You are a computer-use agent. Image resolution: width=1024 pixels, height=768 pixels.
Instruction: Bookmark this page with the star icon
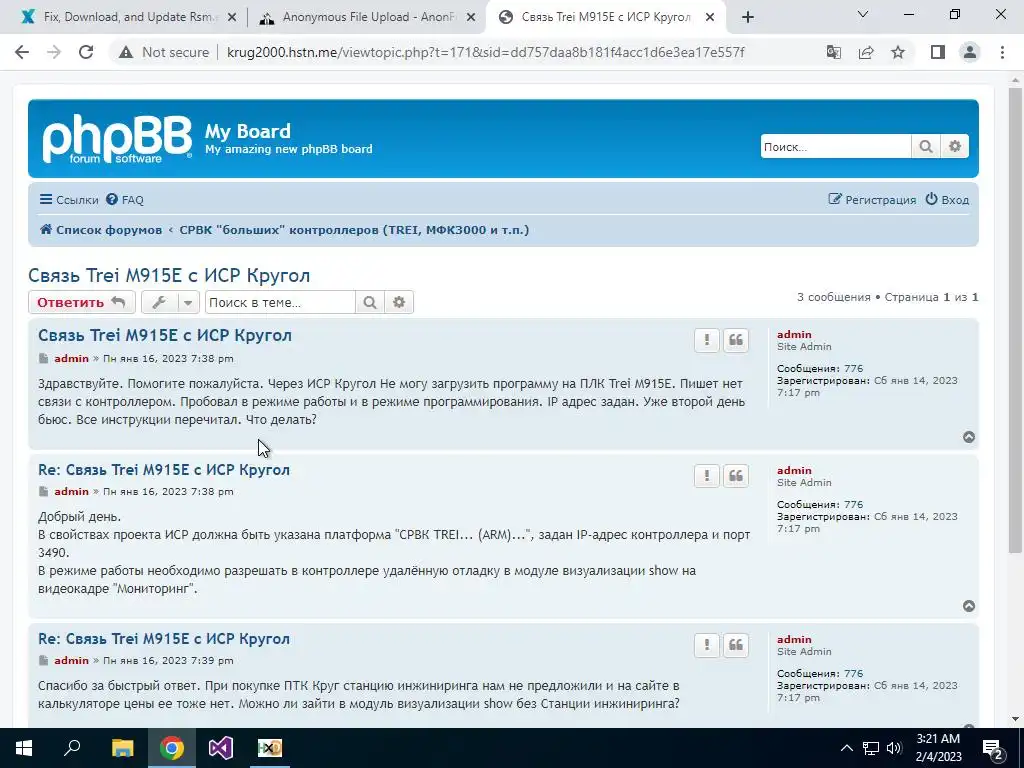coord(898,52)
